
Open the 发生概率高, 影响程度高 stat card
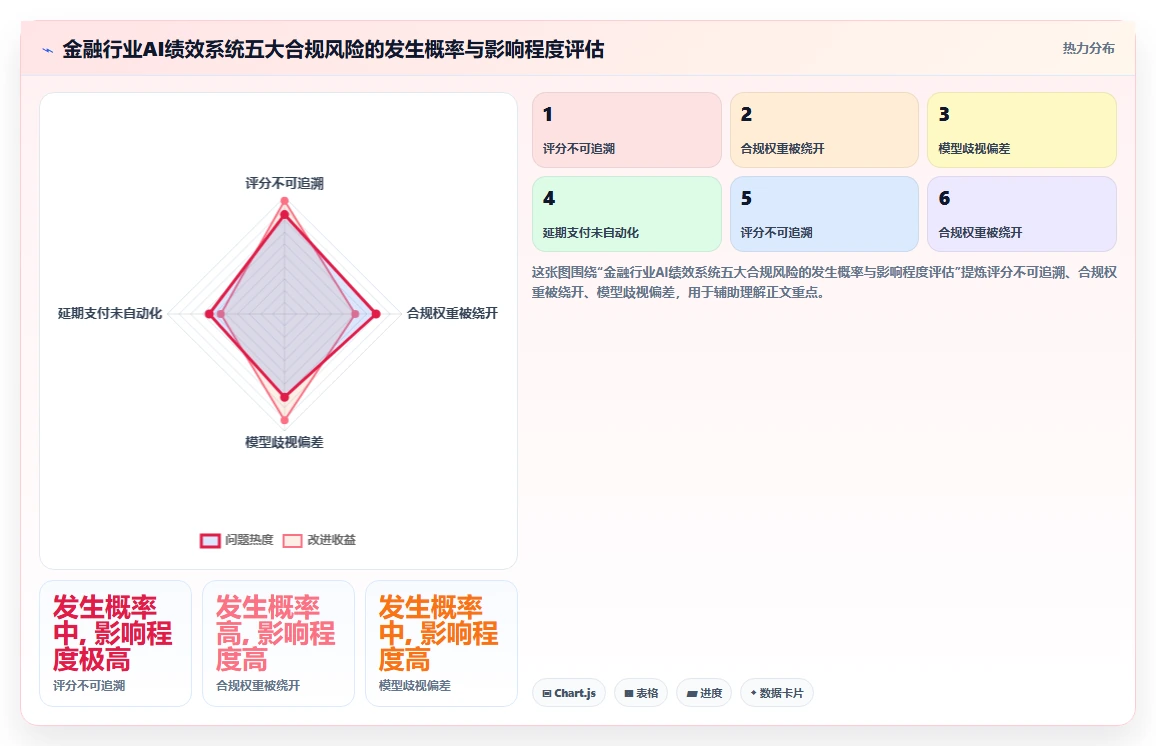tap(279, 644)
